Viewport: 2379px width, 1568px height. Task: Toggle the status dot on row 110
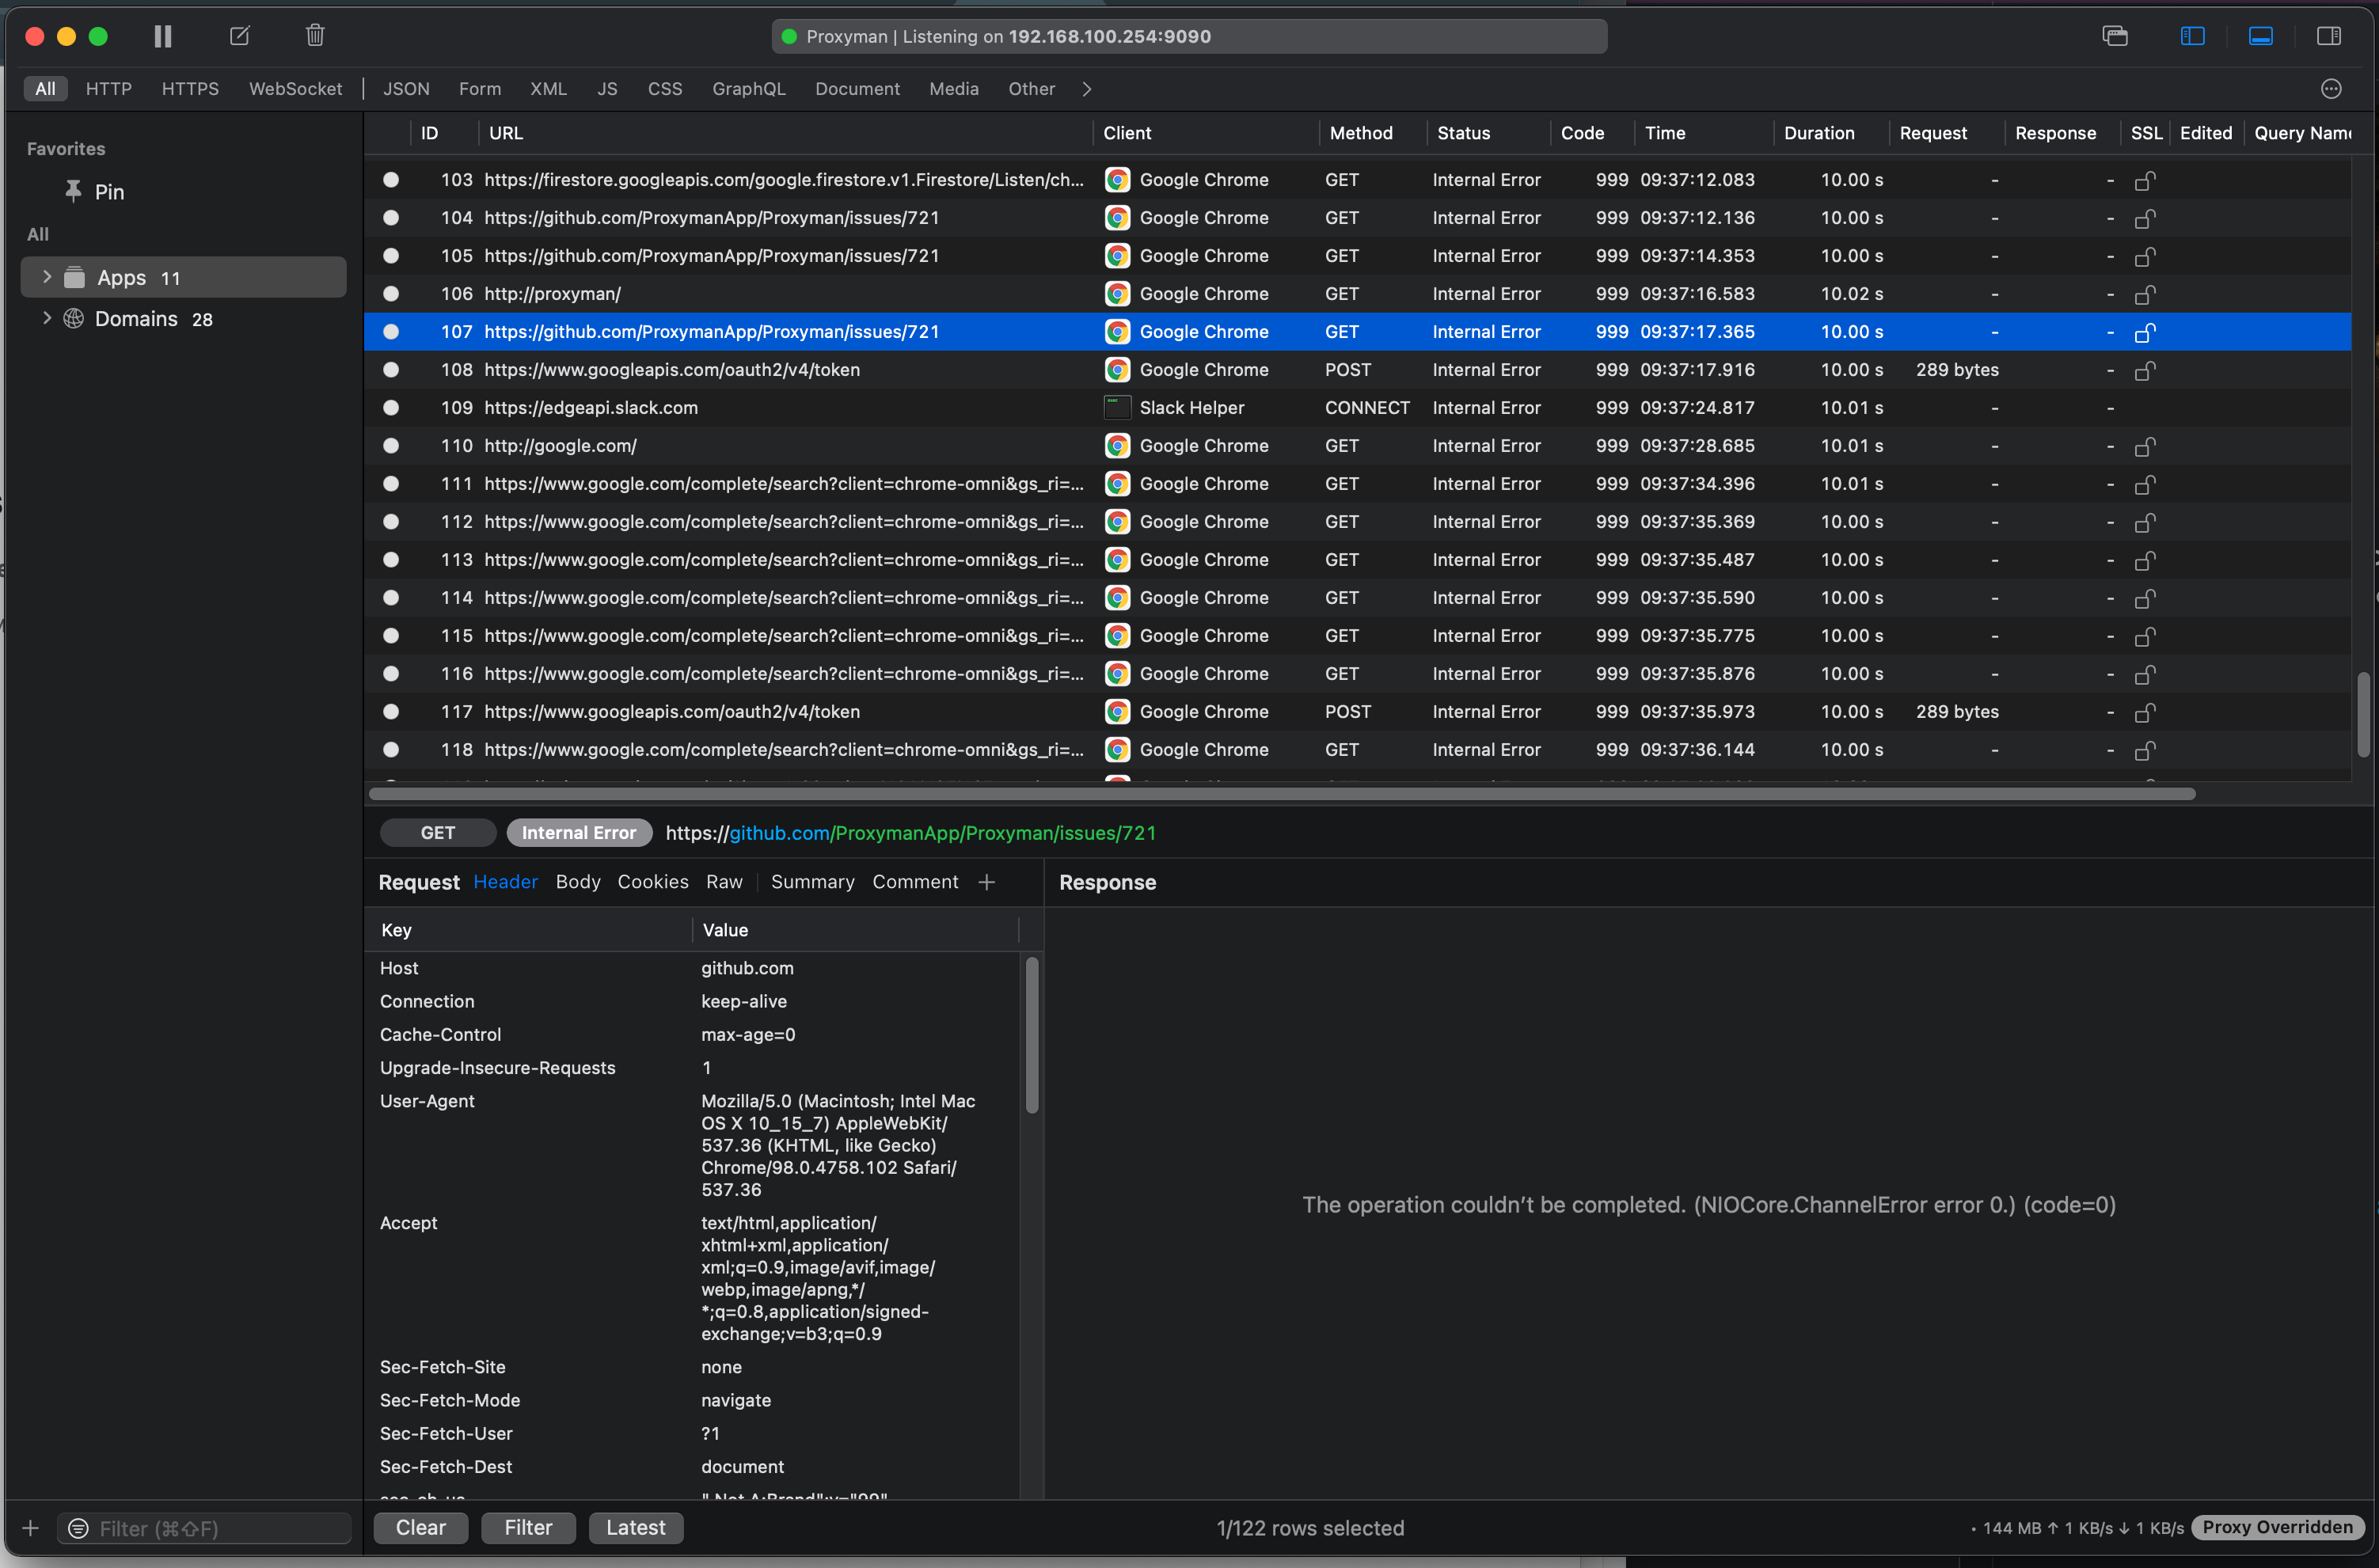[x=391, y=446]
